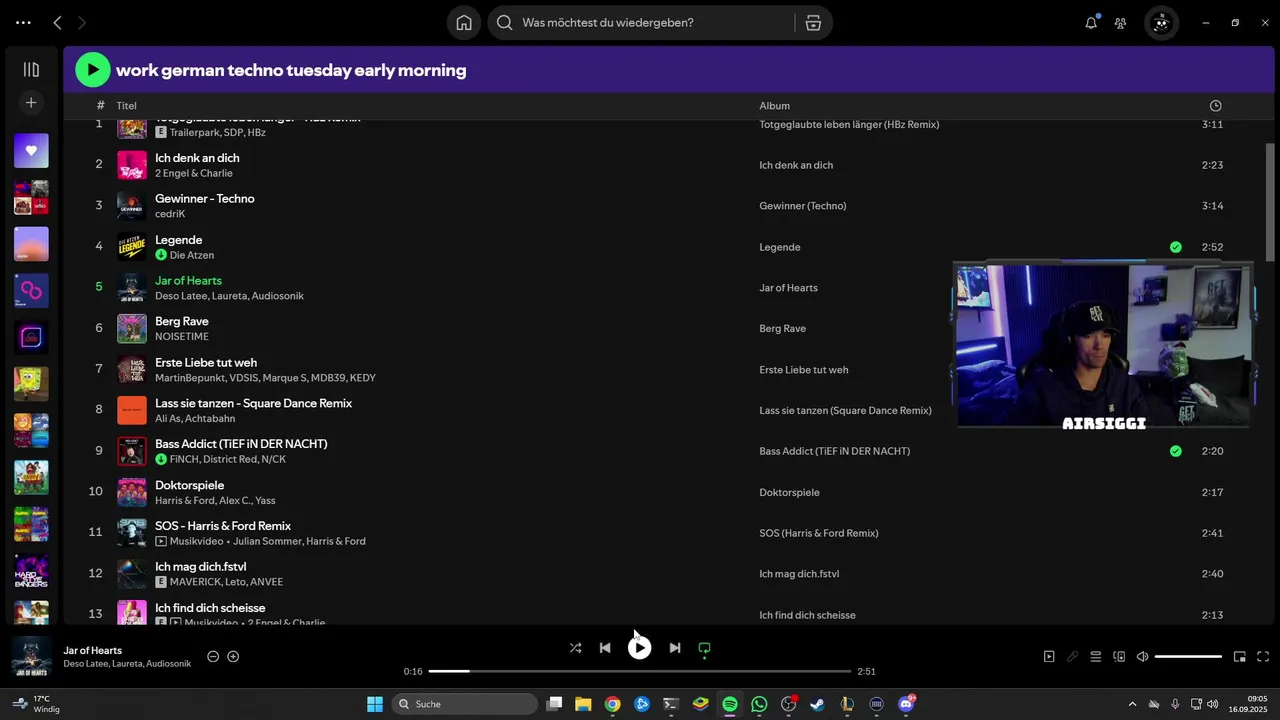
Task: Open artist 2 Engel & Charlie of track 2
Action: (194, 173)
